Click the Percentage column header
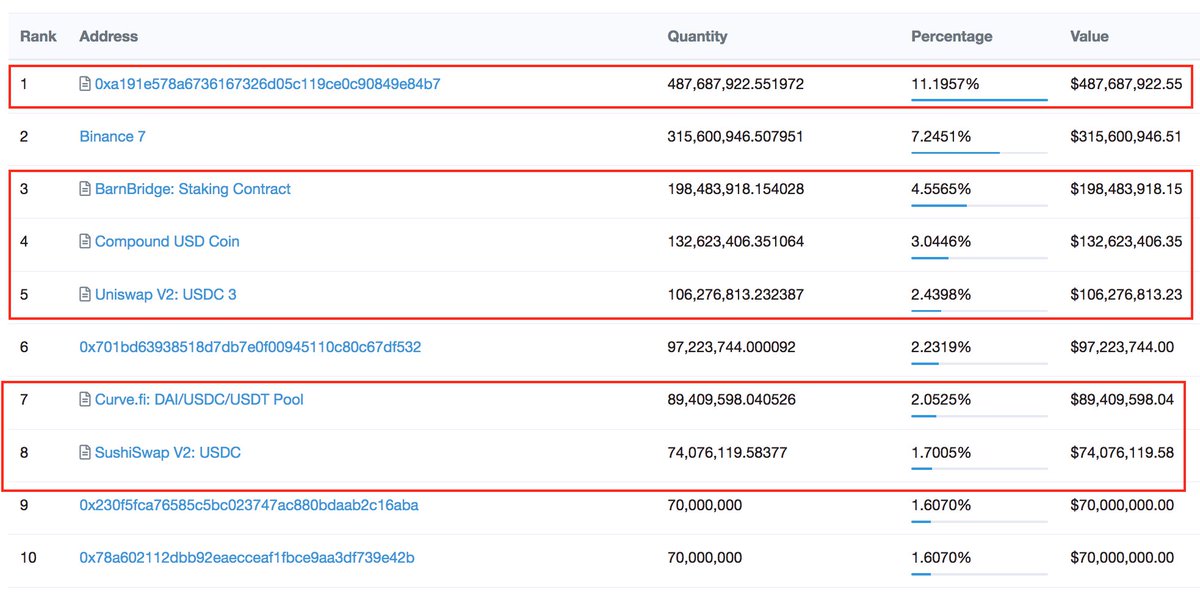 (952, 36)
